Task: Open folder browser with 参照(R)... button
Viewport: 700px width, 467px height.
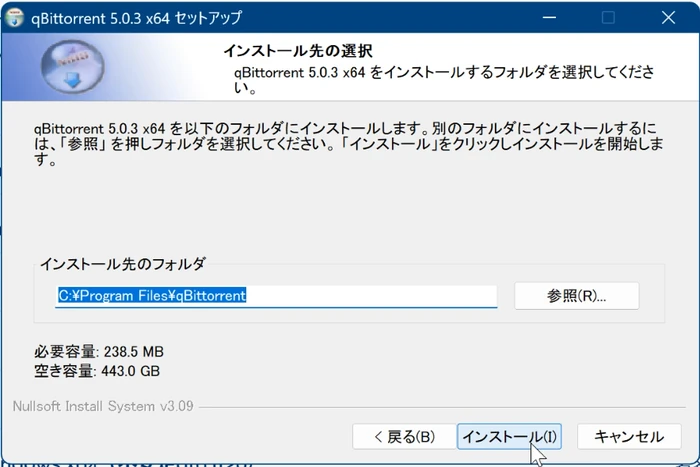Action: coord(576,296)
